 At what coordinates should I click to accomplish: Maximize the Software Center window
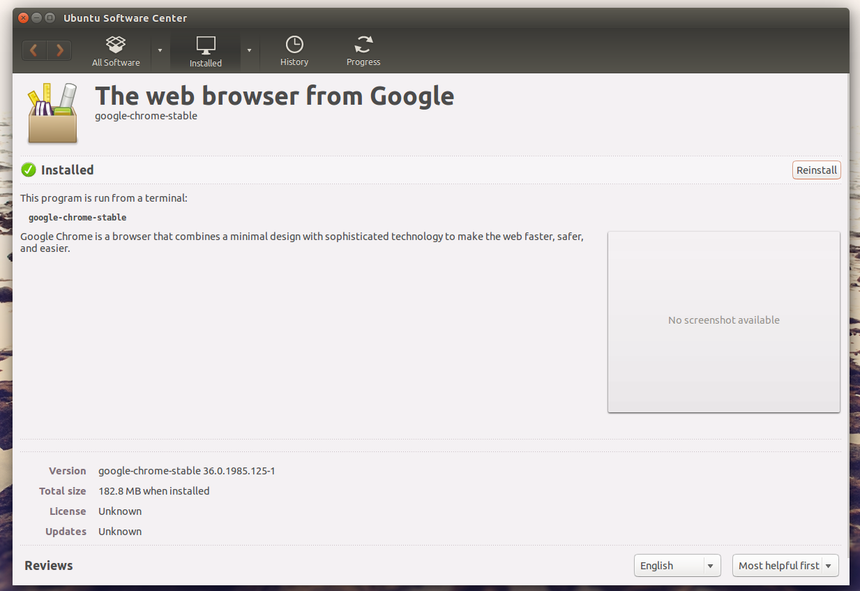(51, 18)
